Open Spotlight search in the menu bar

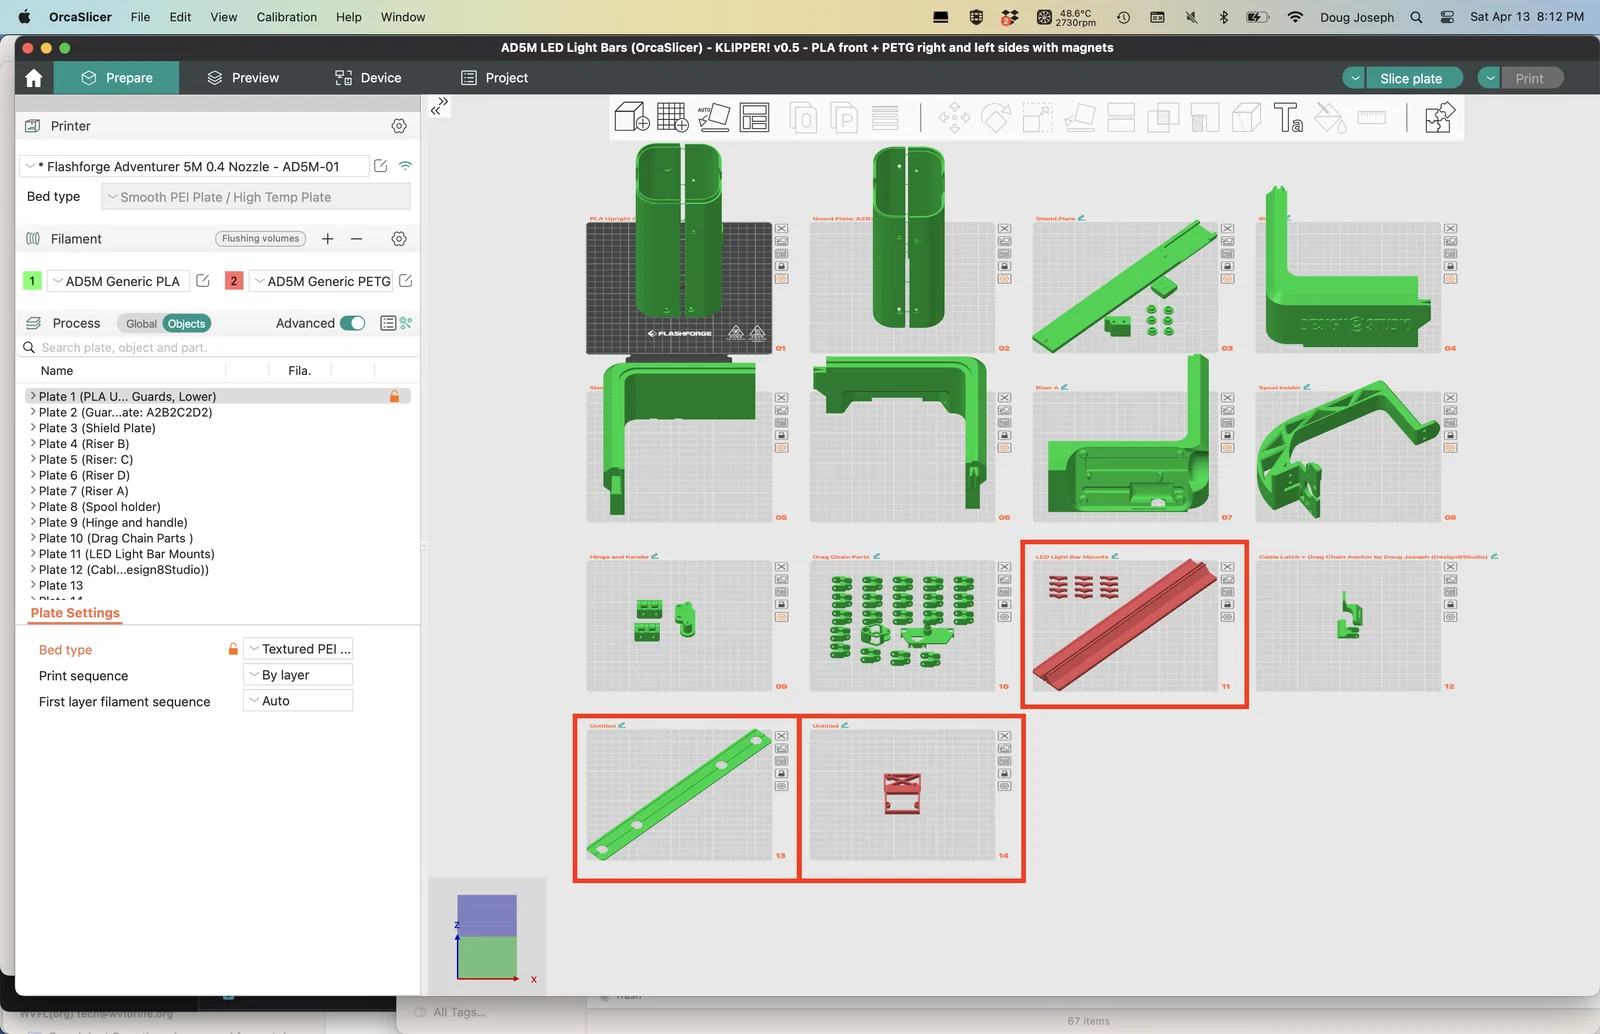(x=1416, y=17)
